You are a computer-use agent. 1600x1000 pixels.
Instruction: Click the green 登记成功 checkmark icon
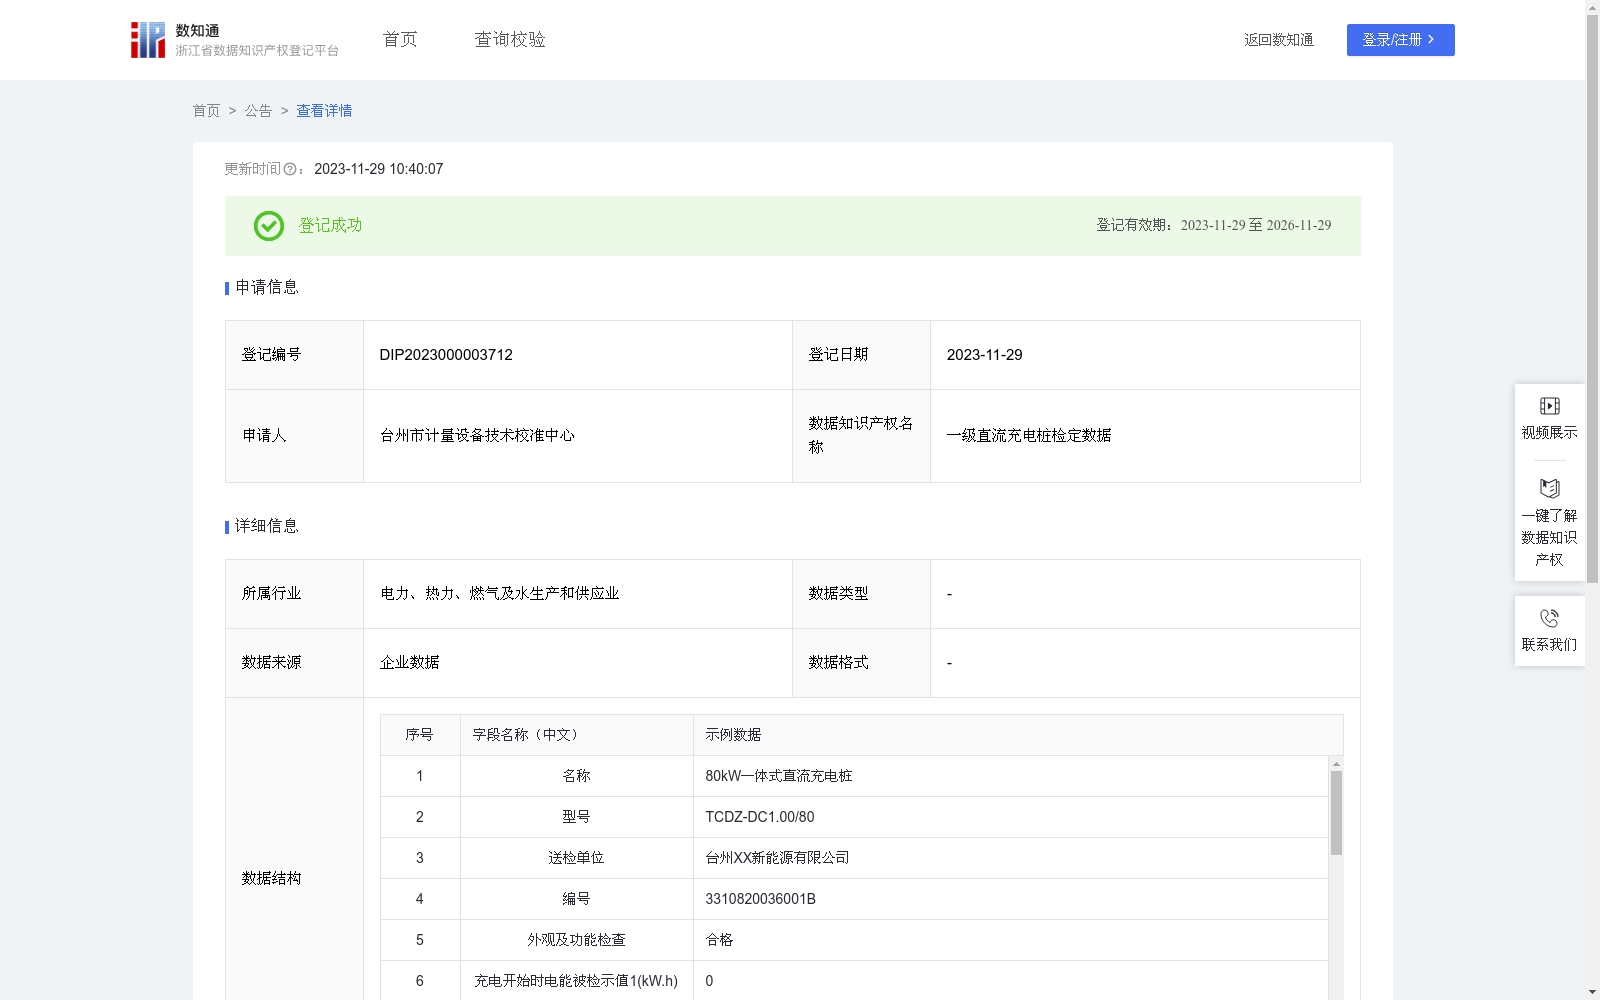(268, 226)
